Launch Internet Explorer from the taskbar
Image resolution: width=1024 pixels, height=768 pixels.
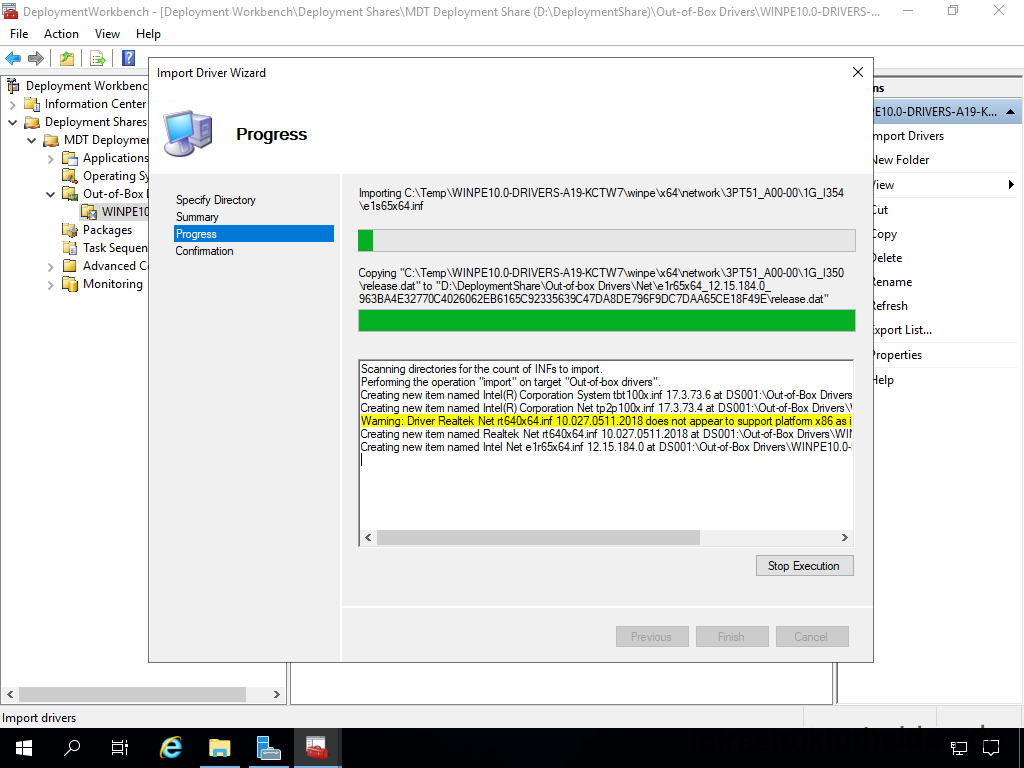click(171, 748)
